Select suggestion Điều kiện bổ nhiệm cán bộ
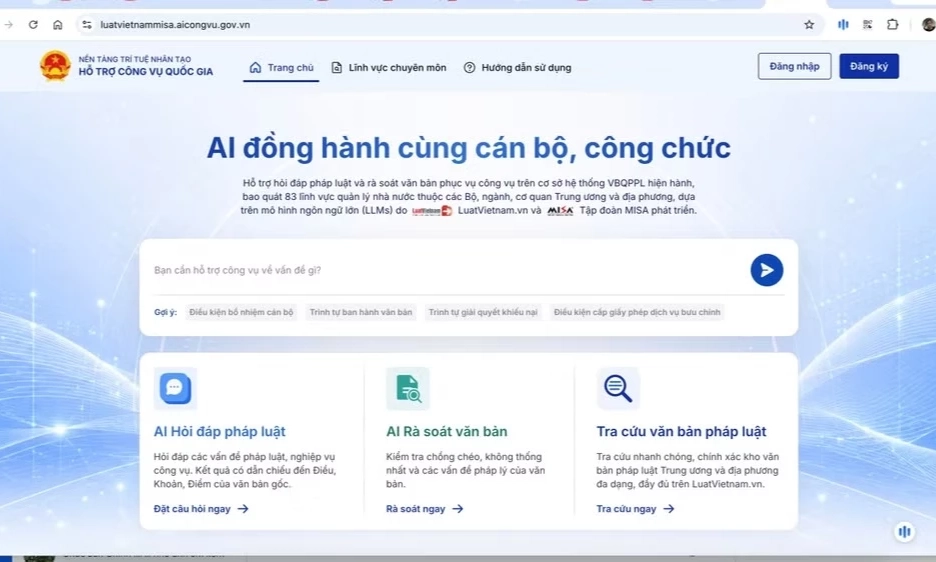 (x=241, y=312)
